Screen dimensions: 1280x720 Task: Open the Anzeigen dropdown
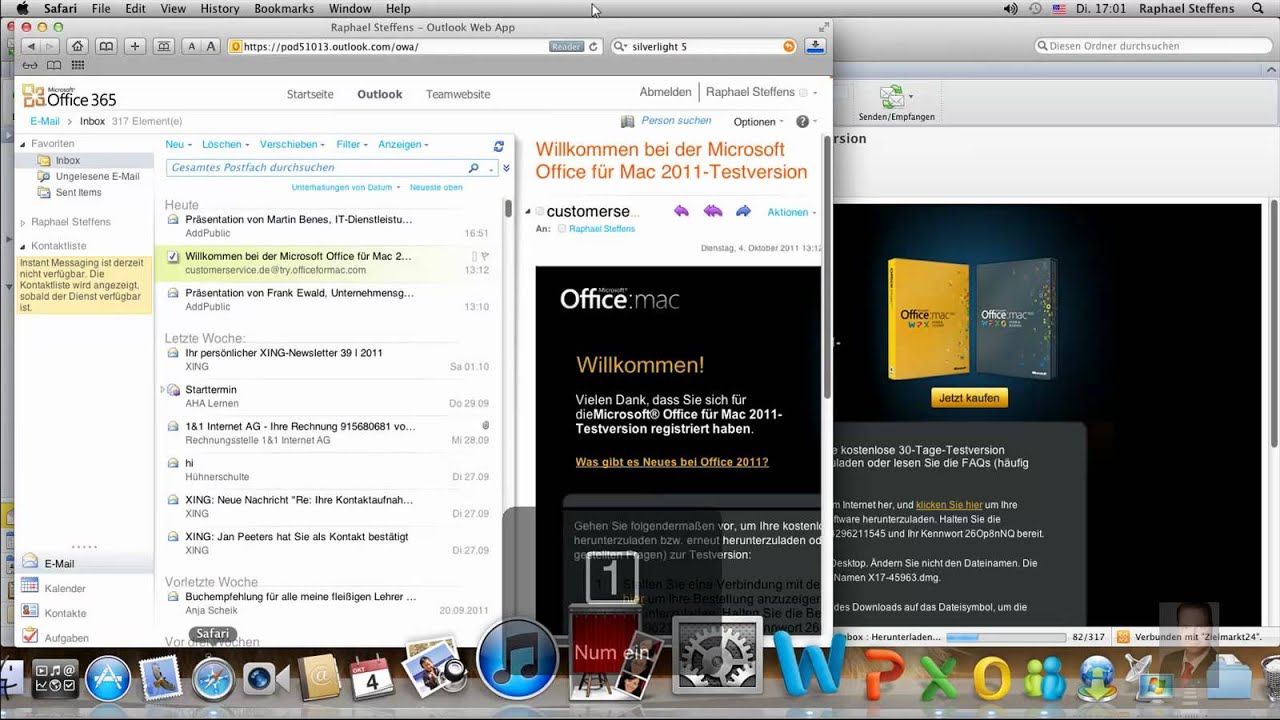403,144
